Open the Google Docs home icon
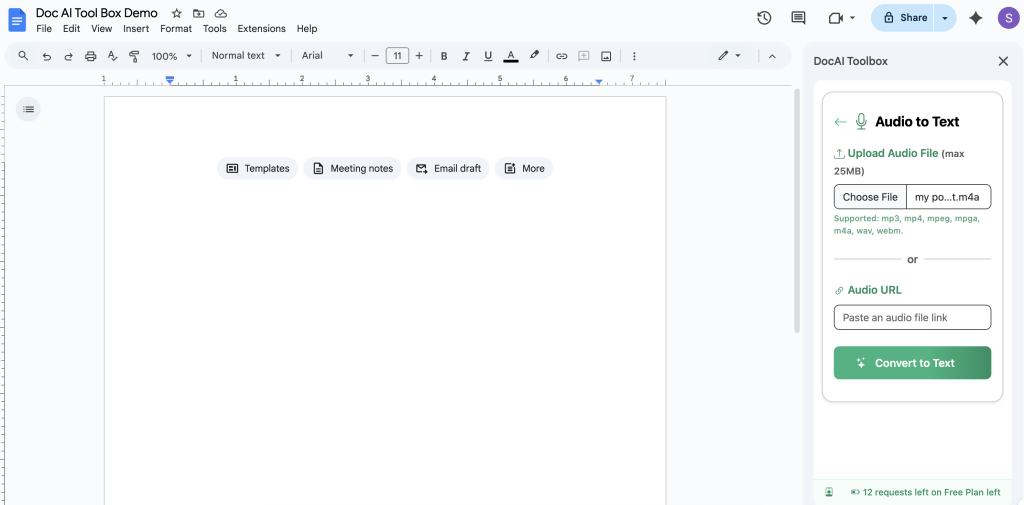 coord(16,20)
